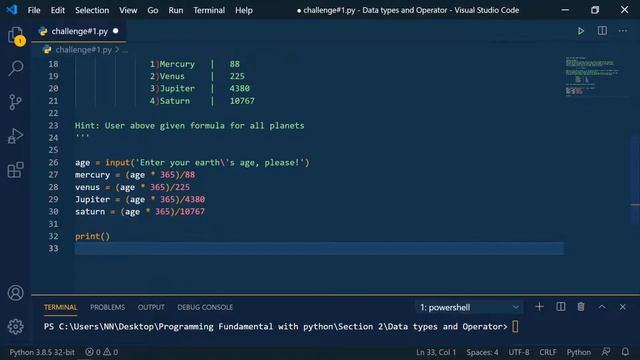
Task: Click the code minimap preview
Action: pos(592,76)
